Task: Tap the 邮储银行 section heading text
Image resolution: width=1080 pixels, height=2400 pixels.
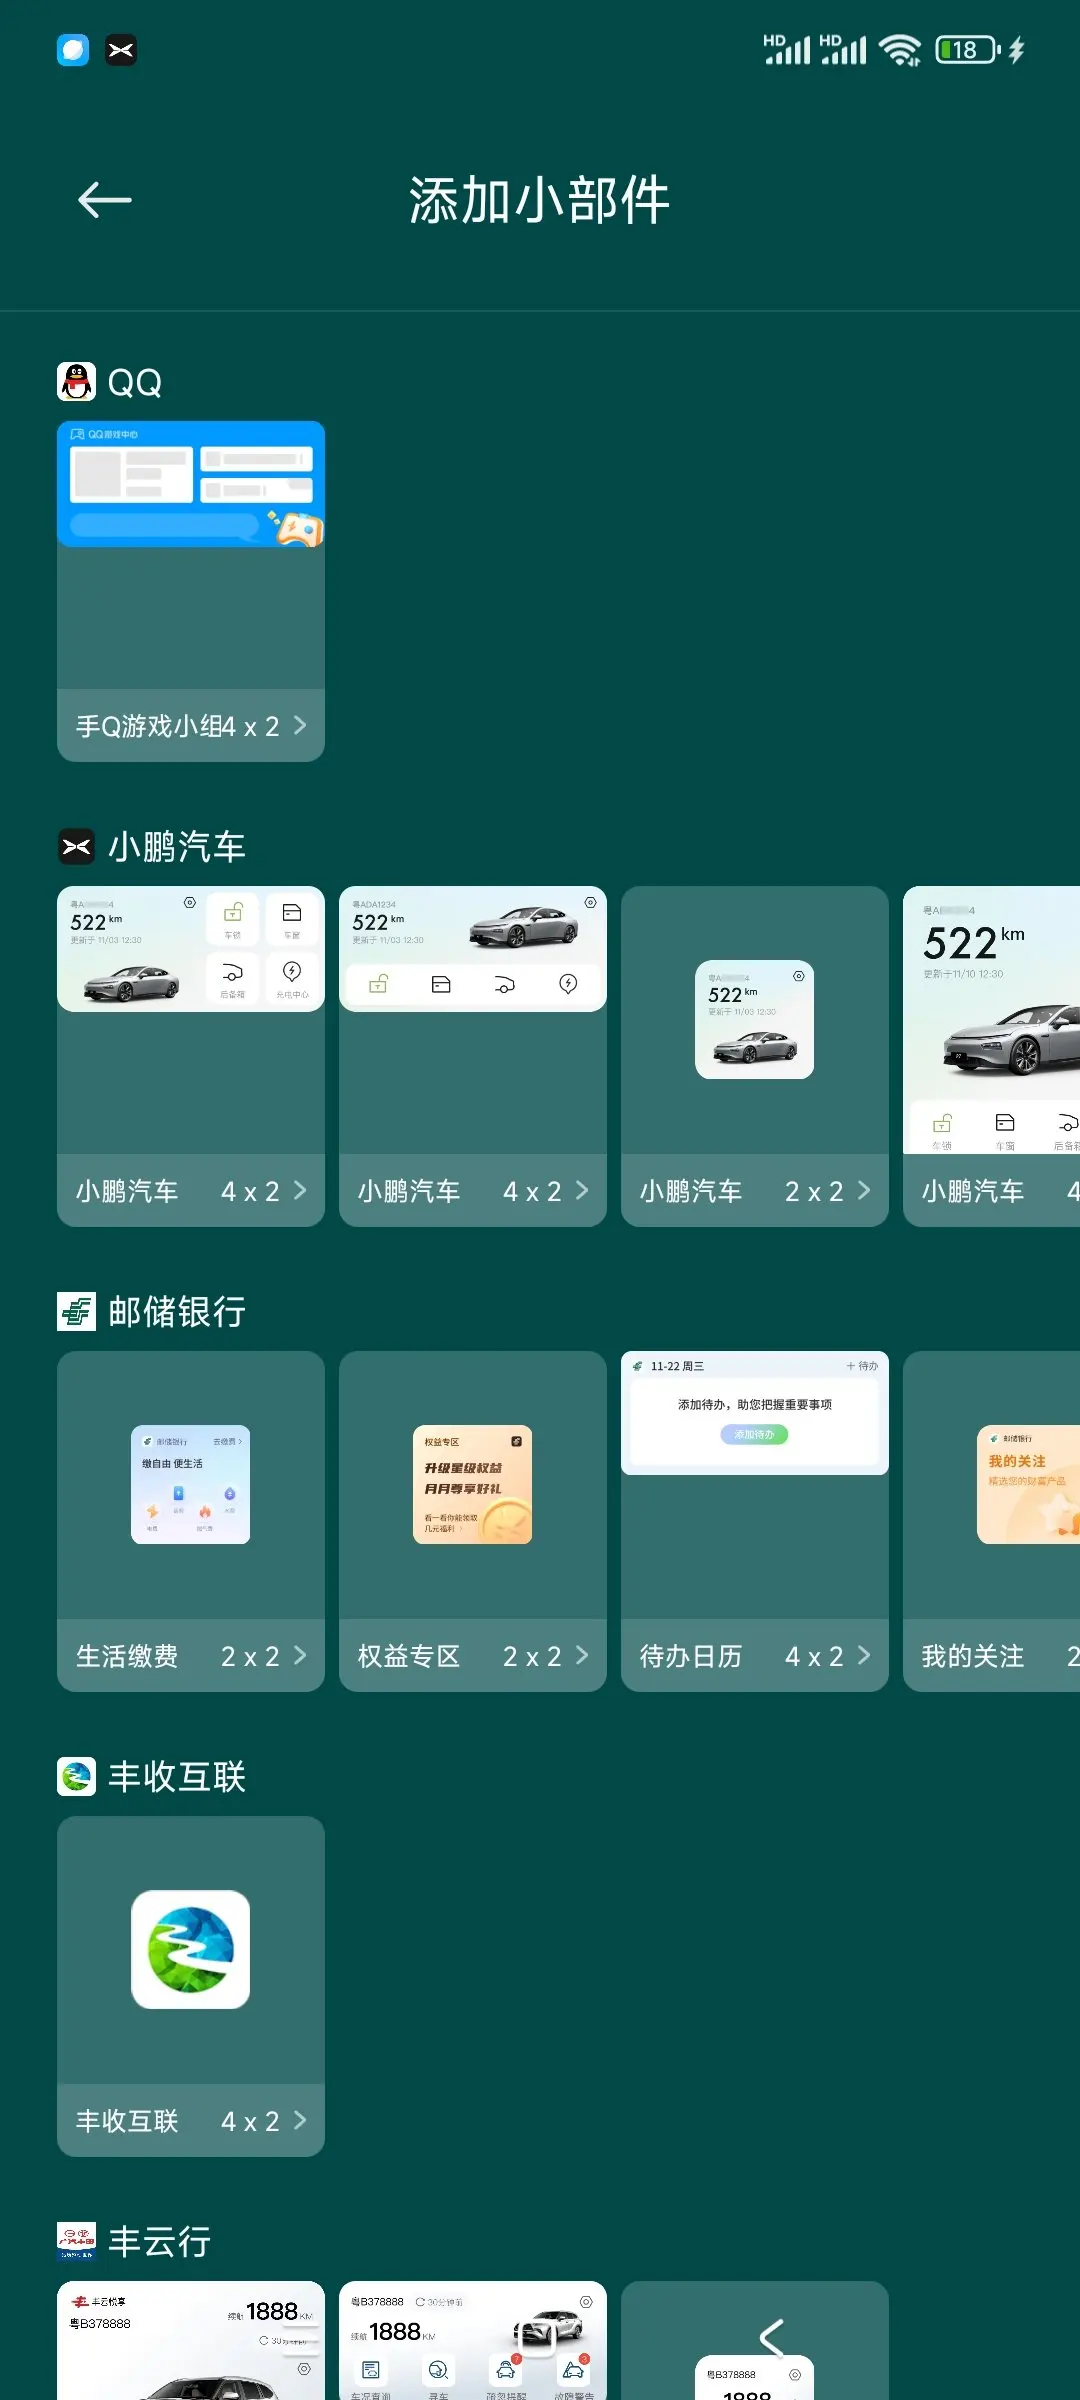Action: click(177, 1312)
